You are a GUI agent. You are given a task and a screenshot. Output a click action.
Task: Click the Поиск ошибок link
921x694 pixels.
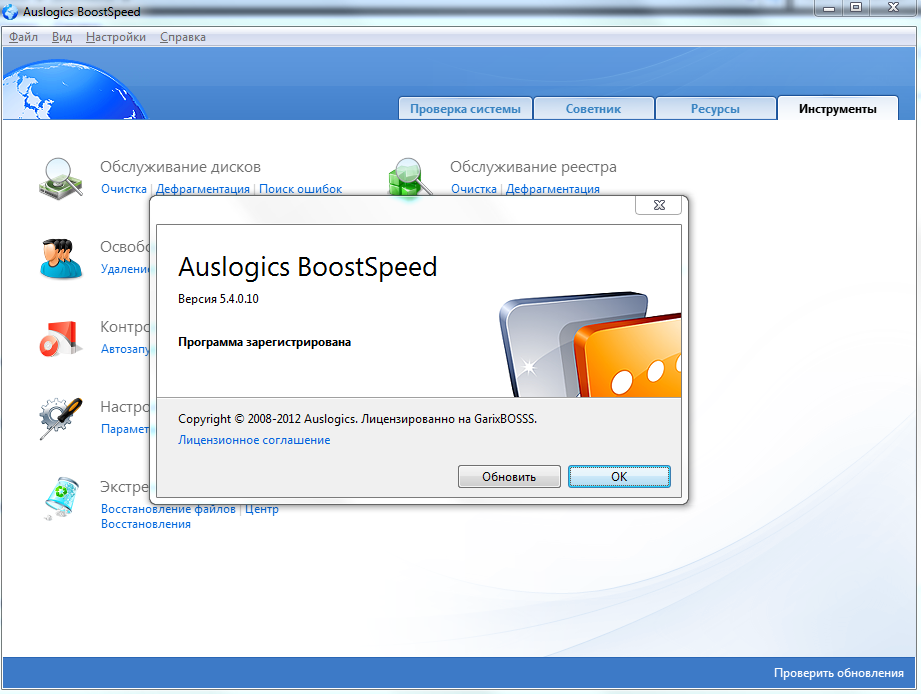301,189
